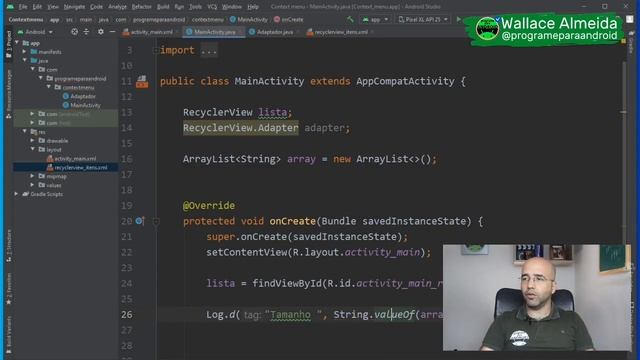640x360 pixels.
Task: Expand the values folder
Action: click(33, 185)
